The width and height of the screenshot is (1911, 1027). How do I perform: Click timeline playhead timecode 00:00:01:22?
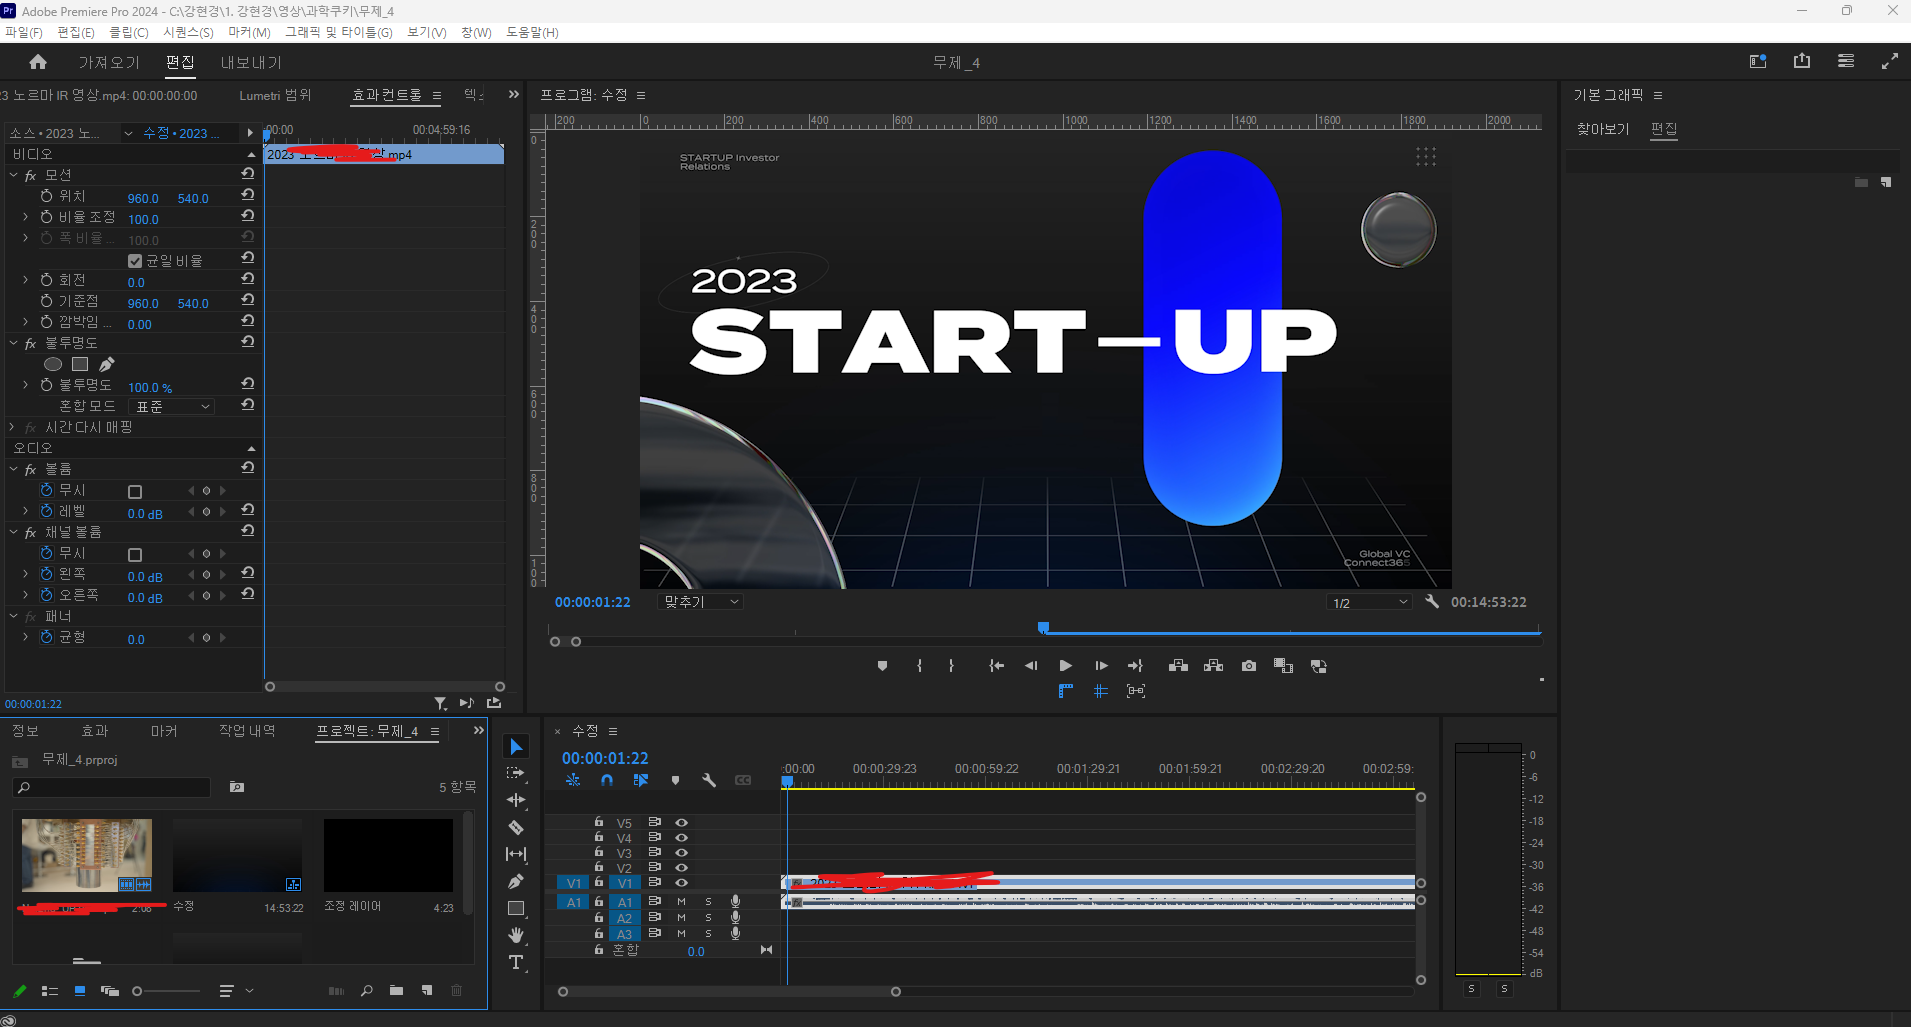(x=605, y=758)
